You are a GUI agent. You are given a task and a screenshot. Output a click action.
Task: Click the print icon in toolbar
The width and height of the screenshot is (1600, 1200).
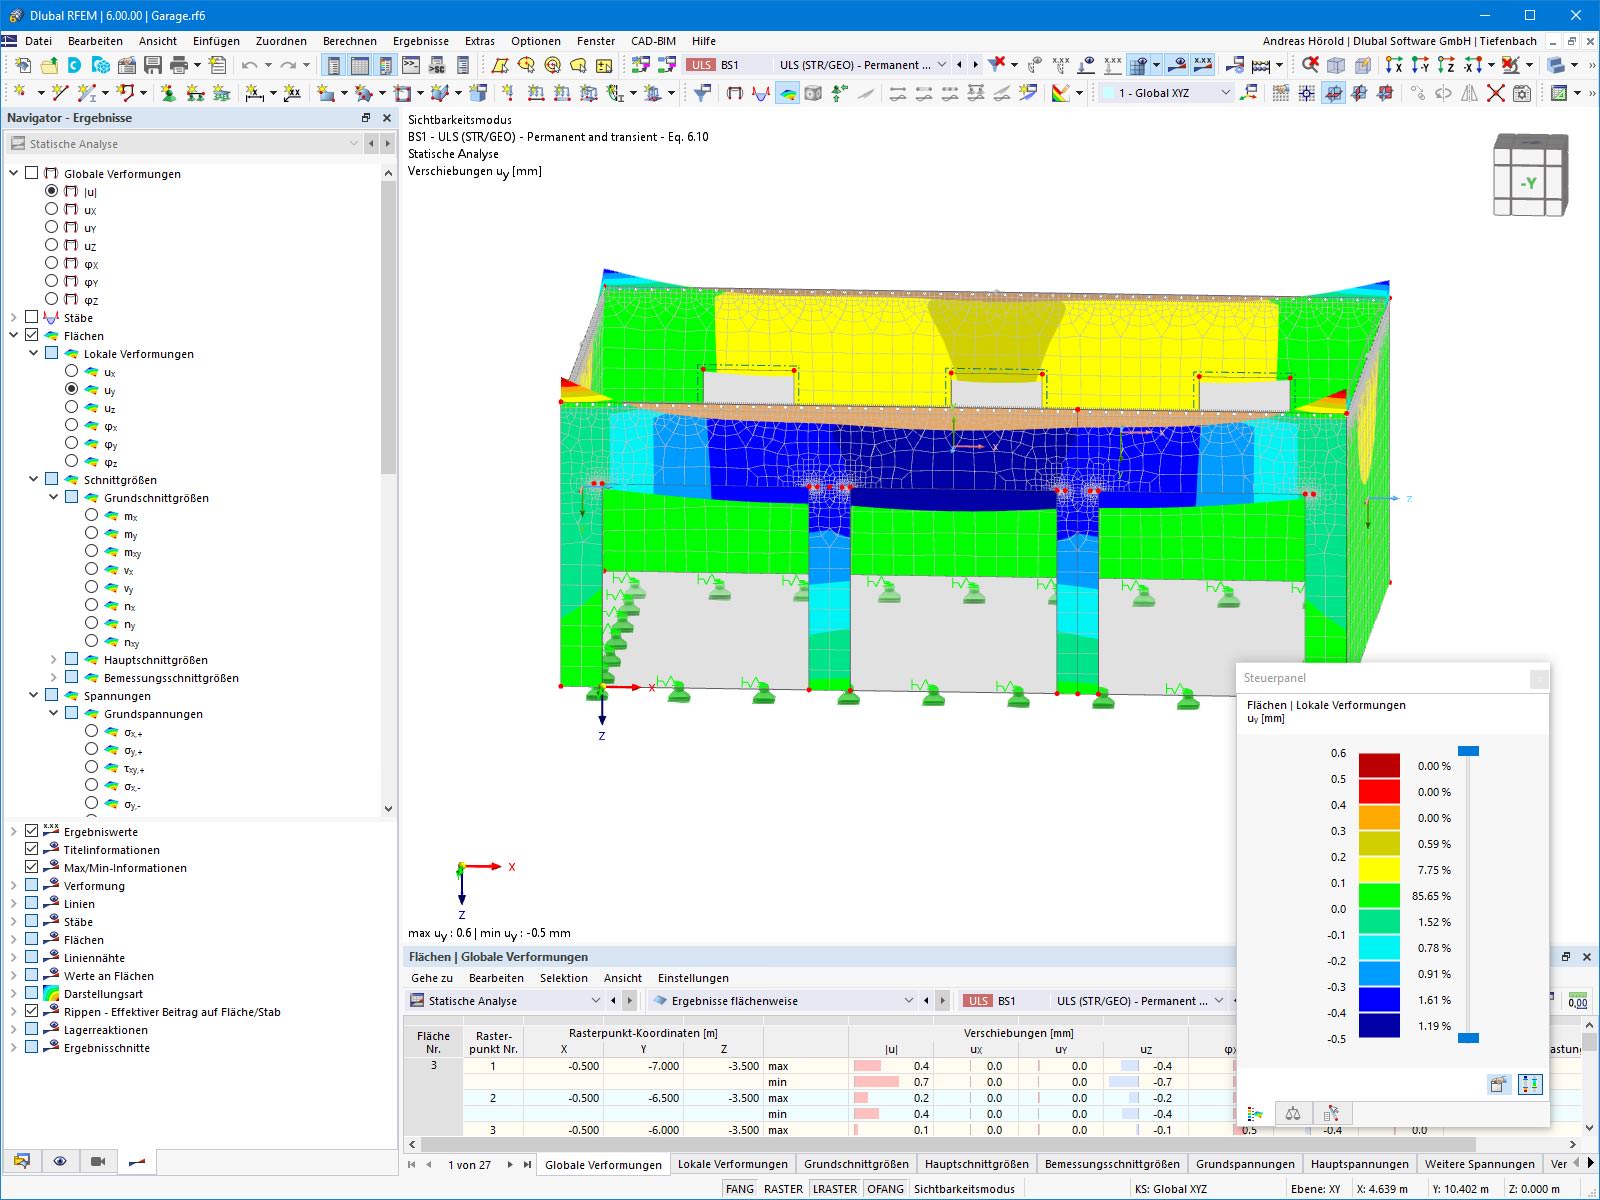click(179, 65)
